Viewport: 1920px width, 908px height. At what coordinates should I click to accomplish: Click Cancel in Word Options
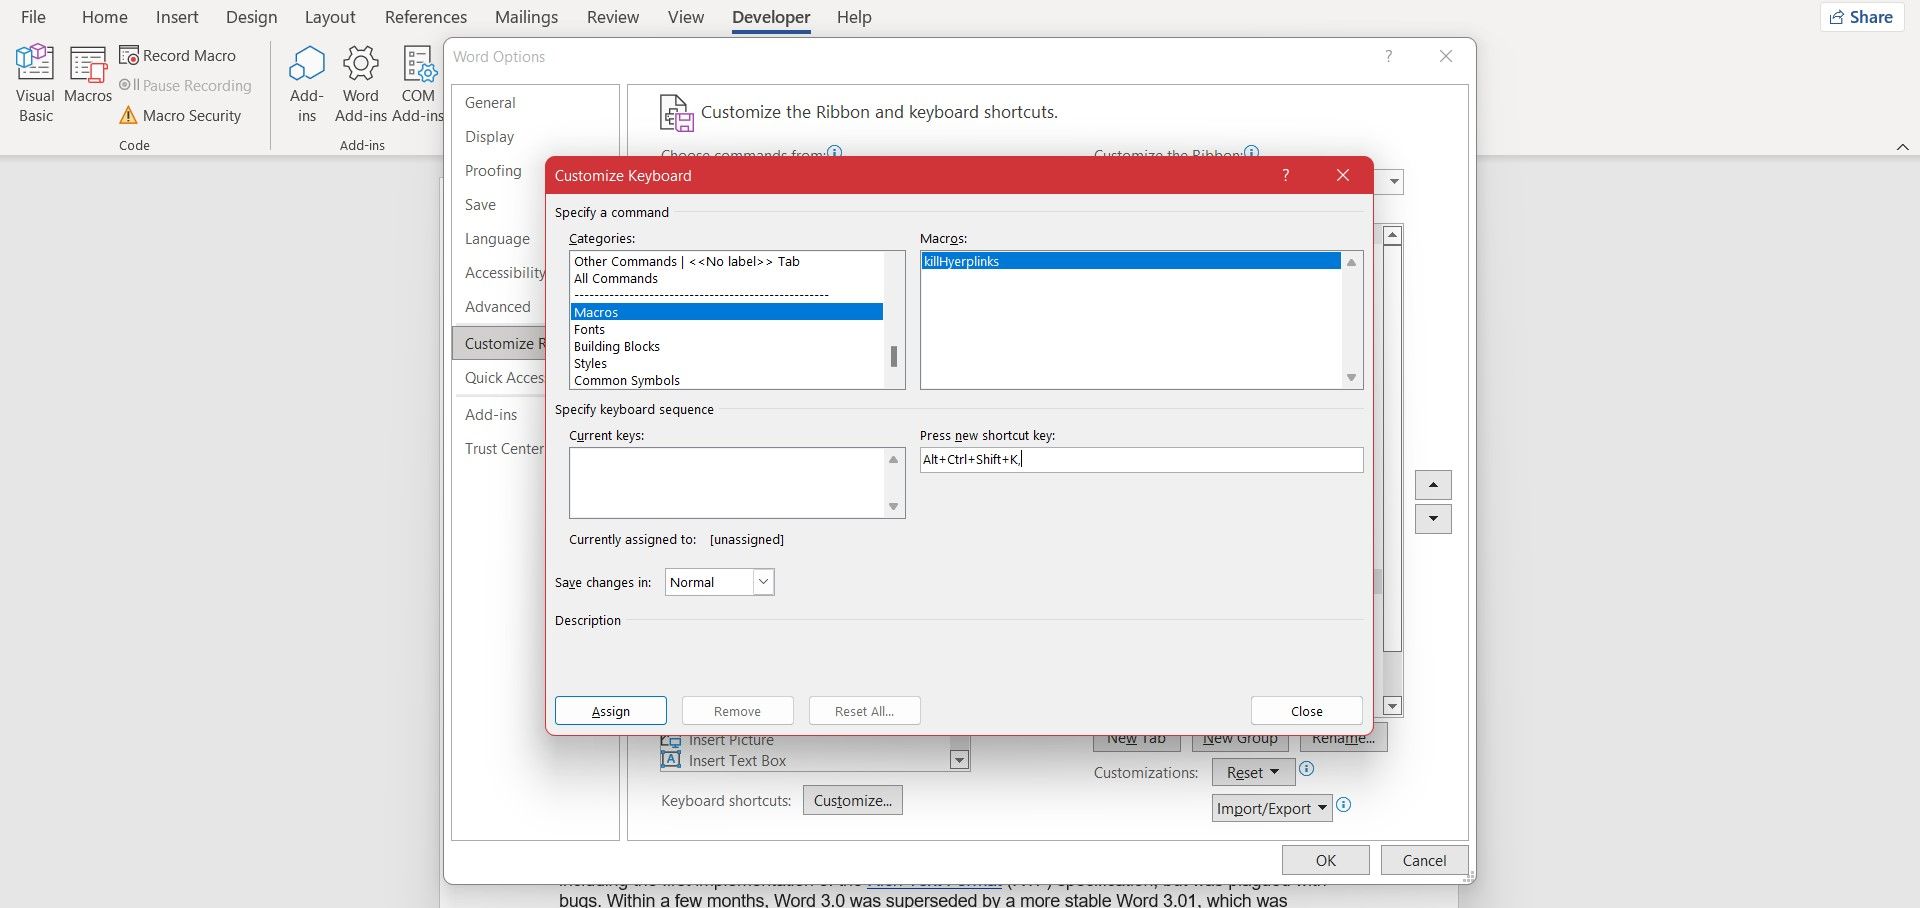pyautogui.click(x=1424, y=860)
